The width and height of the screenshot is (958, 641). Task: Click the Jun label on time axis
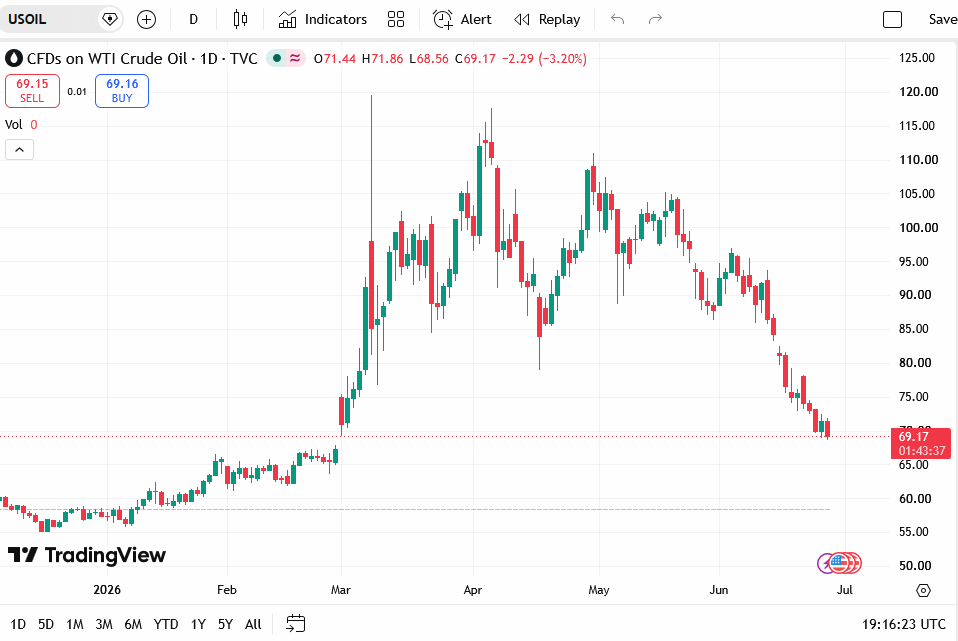718,590
